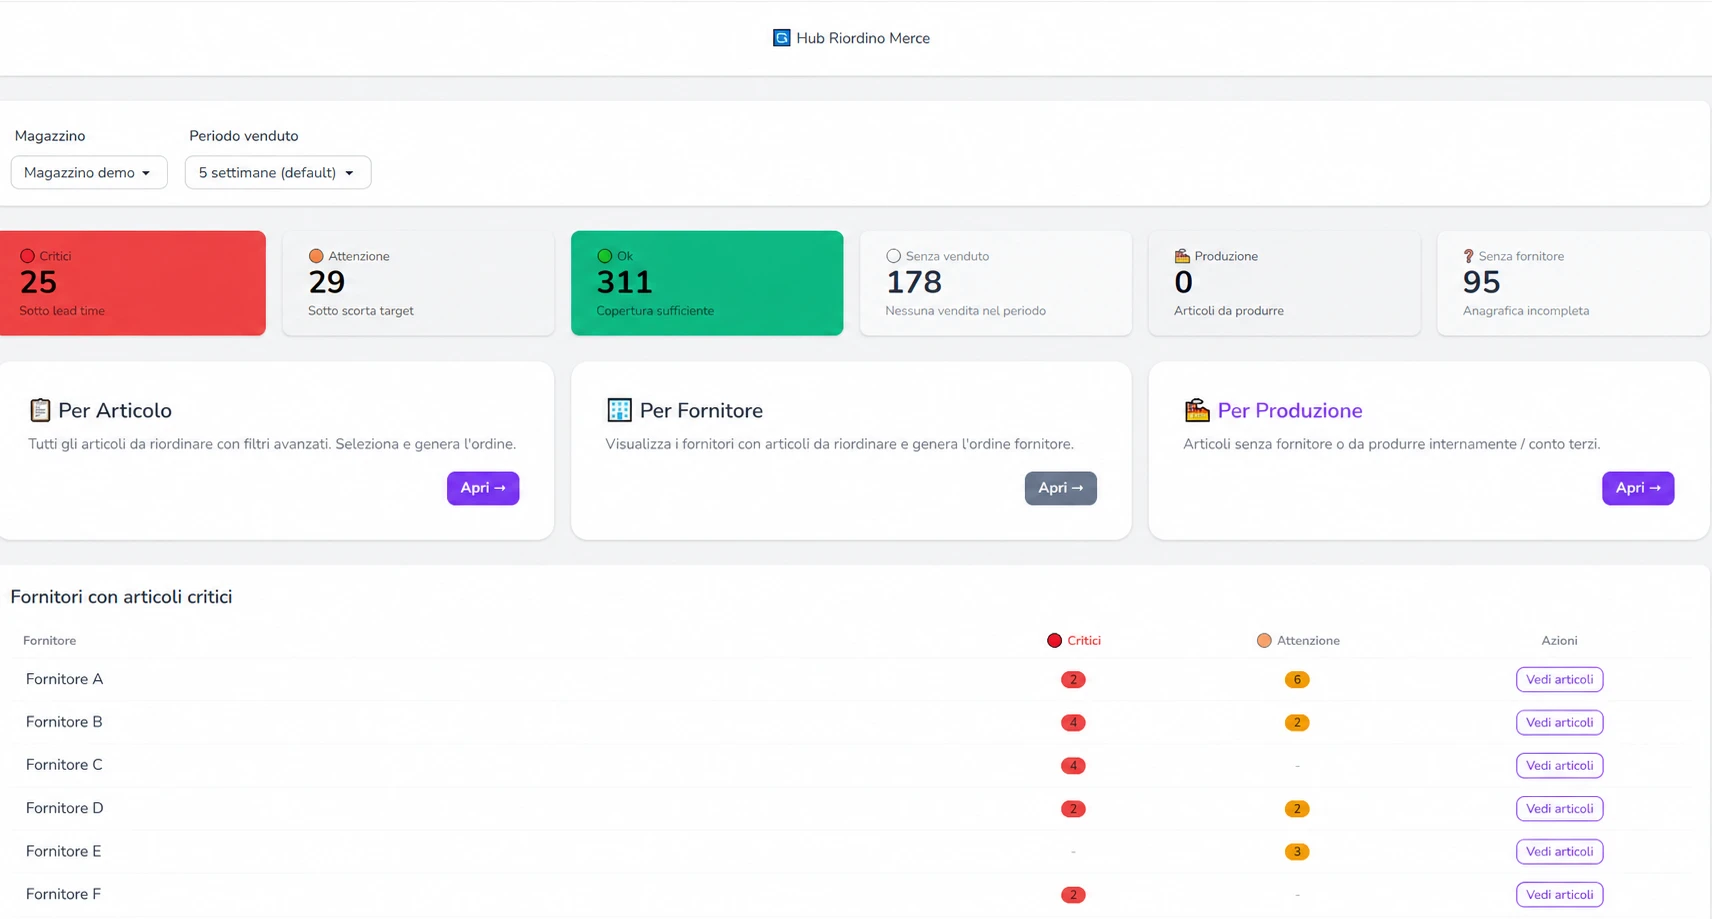Screen dimensions: 1712x919
Task: Click the question mark icon in Senza fornitore card
Action: pos(1469,256)
